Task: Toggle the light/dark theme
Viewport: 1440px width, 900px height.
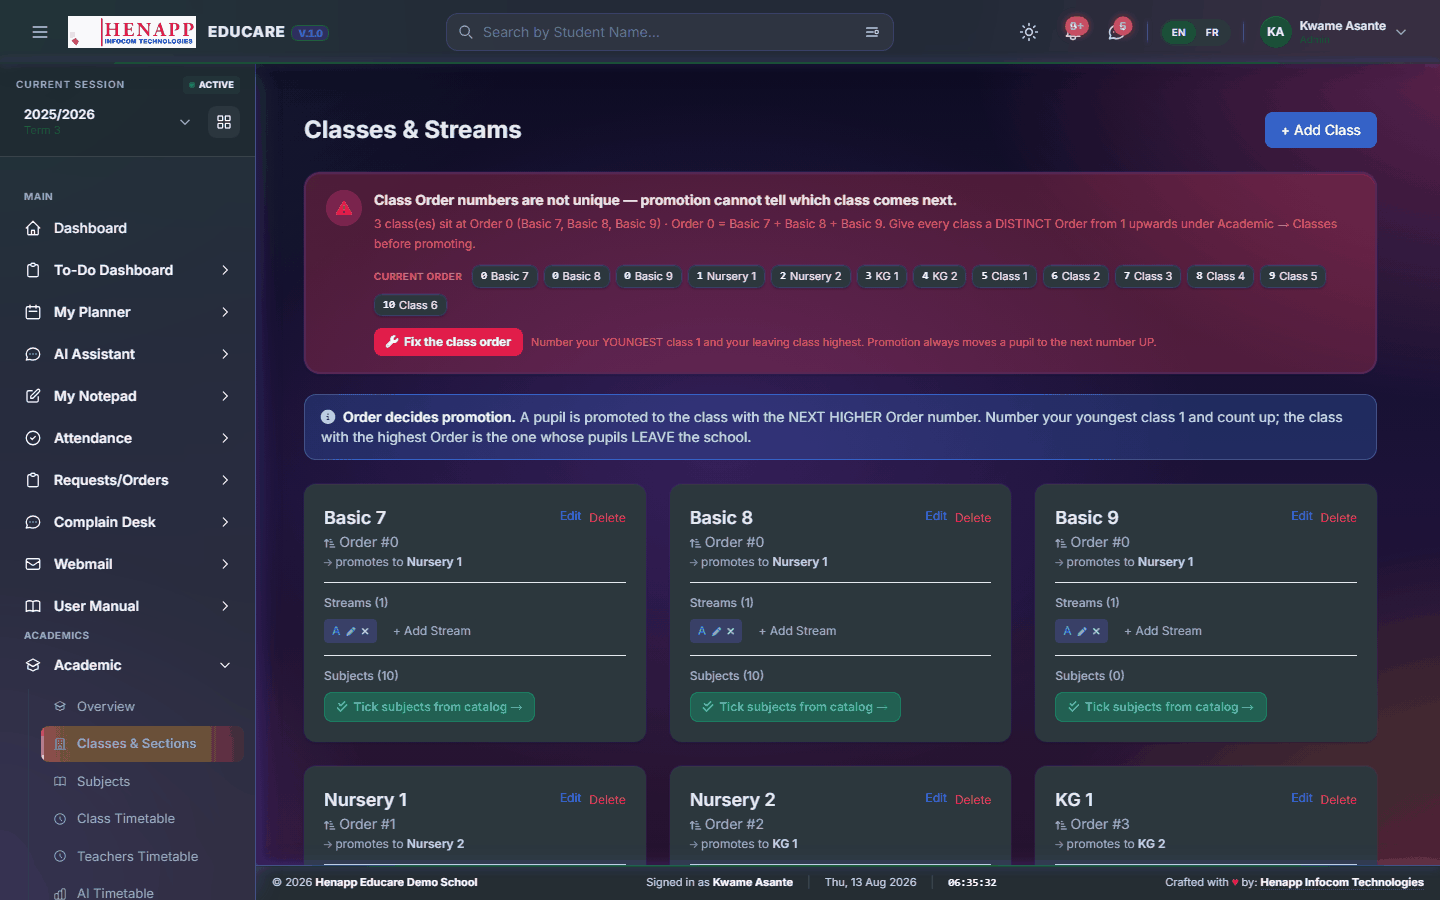Action: click(x=1029, y=32)
